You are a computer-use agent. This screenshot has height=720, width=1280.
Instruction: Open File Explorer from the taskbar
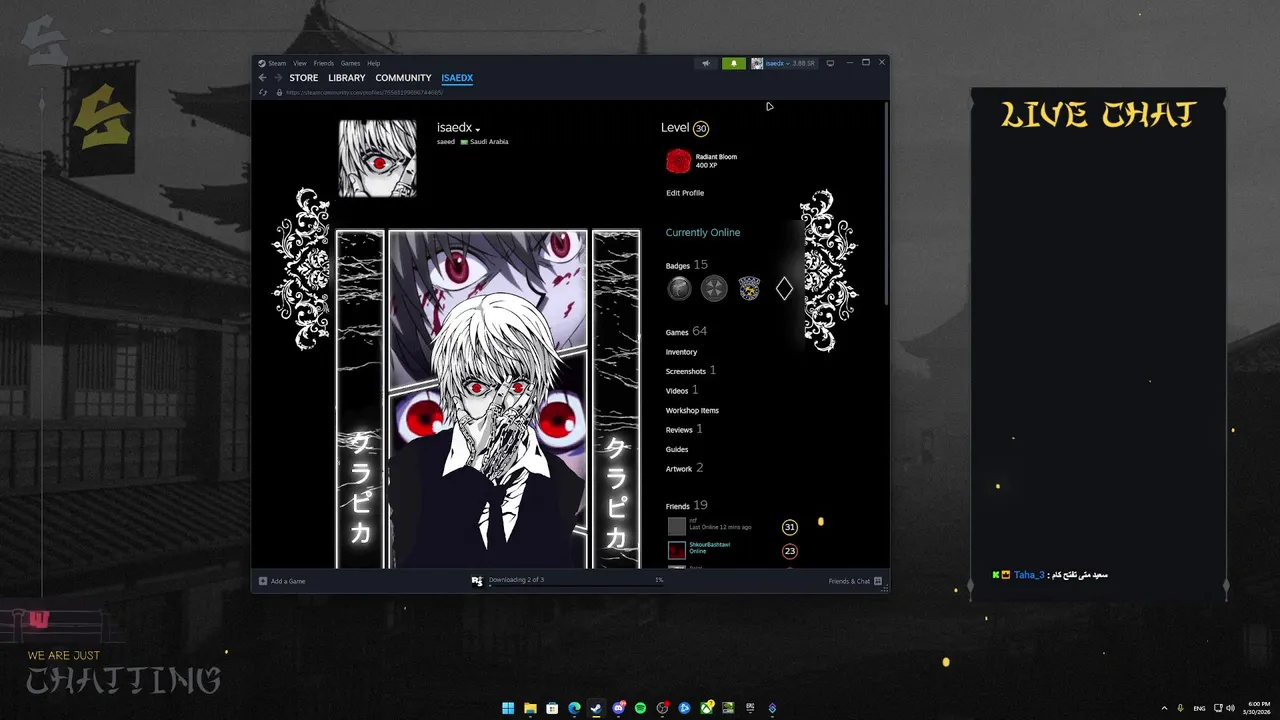pyautogui.click(x=530, y=708)
